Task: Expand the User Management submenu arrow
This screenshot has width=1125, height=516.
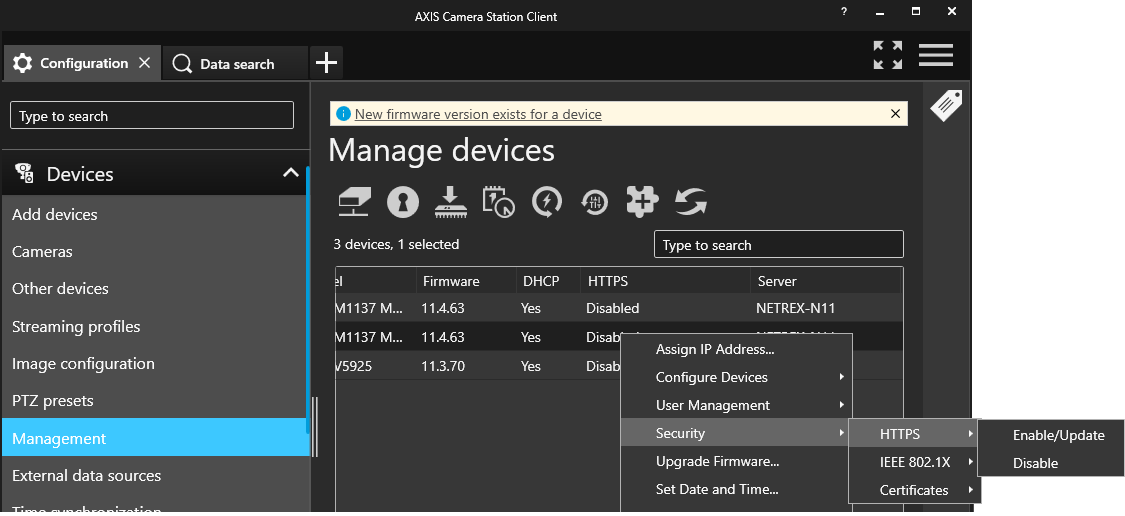Action: (x=841, y=405)
